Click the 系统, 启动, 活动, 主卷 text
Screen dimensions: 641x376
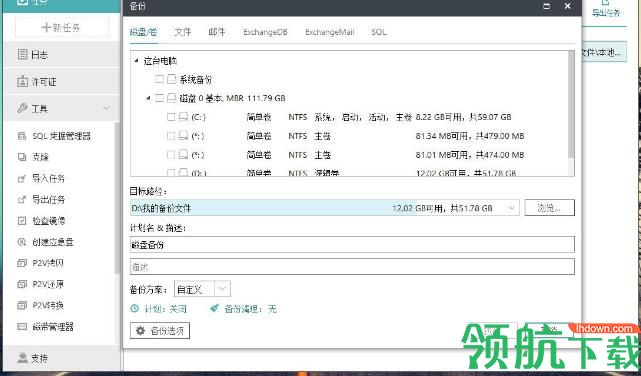[363, 117]
